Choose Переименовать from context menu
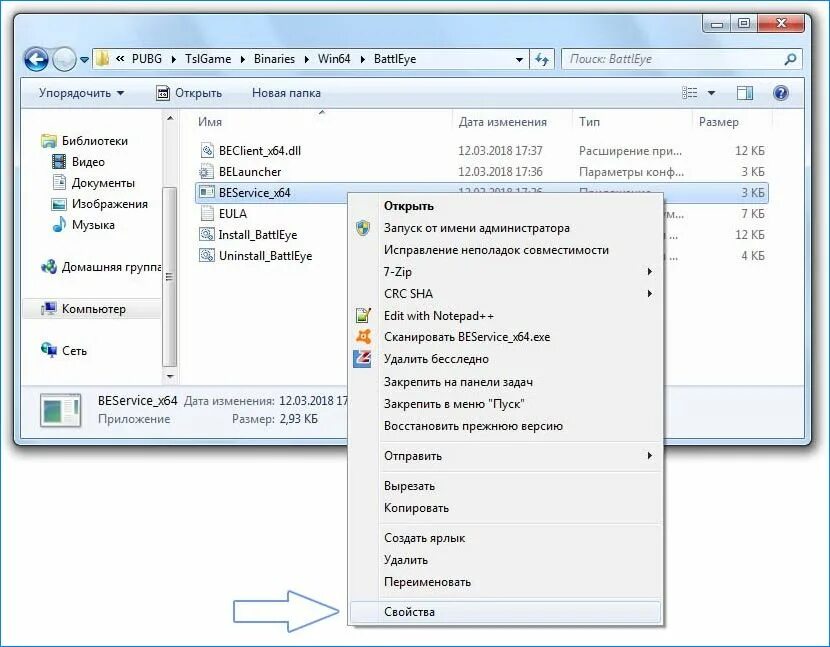The image size is (830, 647). tap(505, 582)
